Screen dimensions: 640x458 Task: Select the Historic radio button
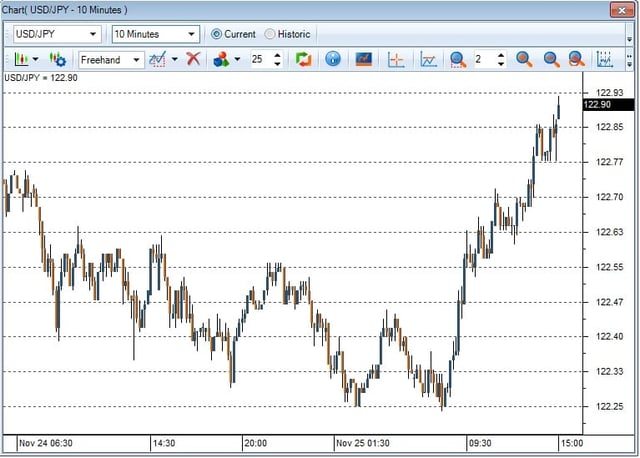point(287,34)
